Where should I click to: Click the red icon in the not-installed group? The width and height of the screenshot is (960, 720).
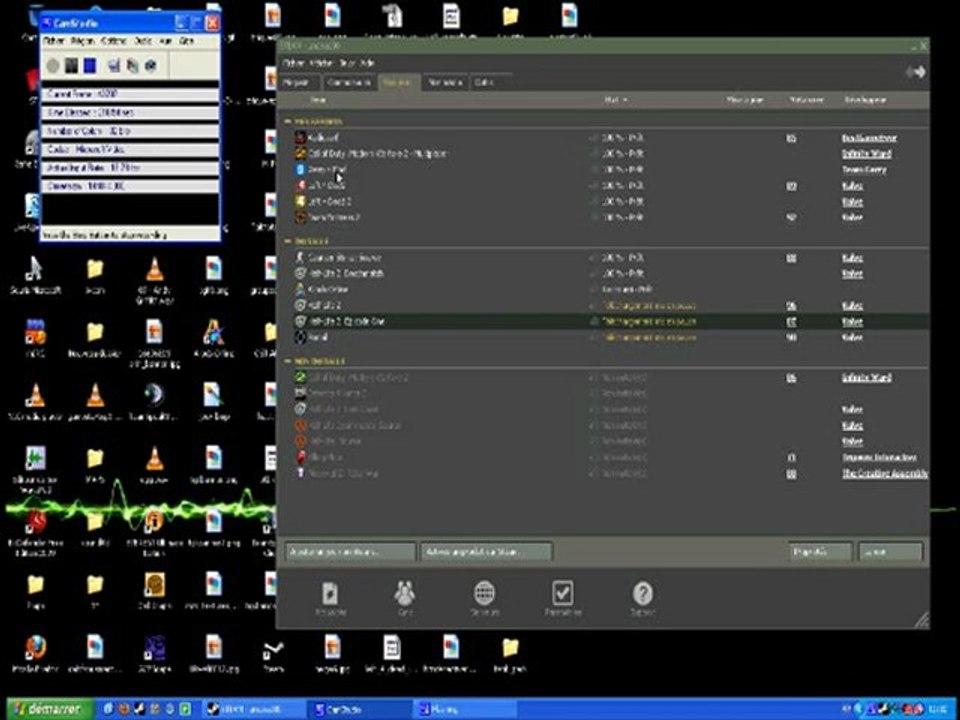pos(301,457)
